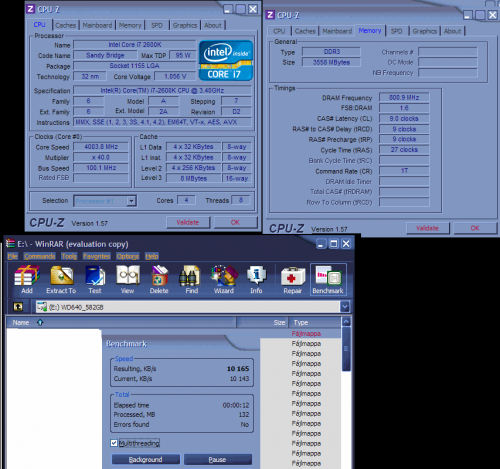Toggle the Multithreading checkbox
The image size is (500, 469).
point(114,443)
